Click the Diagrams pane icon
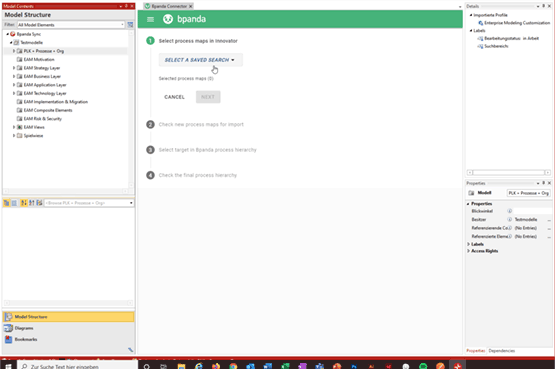 (x=8, y=328)
